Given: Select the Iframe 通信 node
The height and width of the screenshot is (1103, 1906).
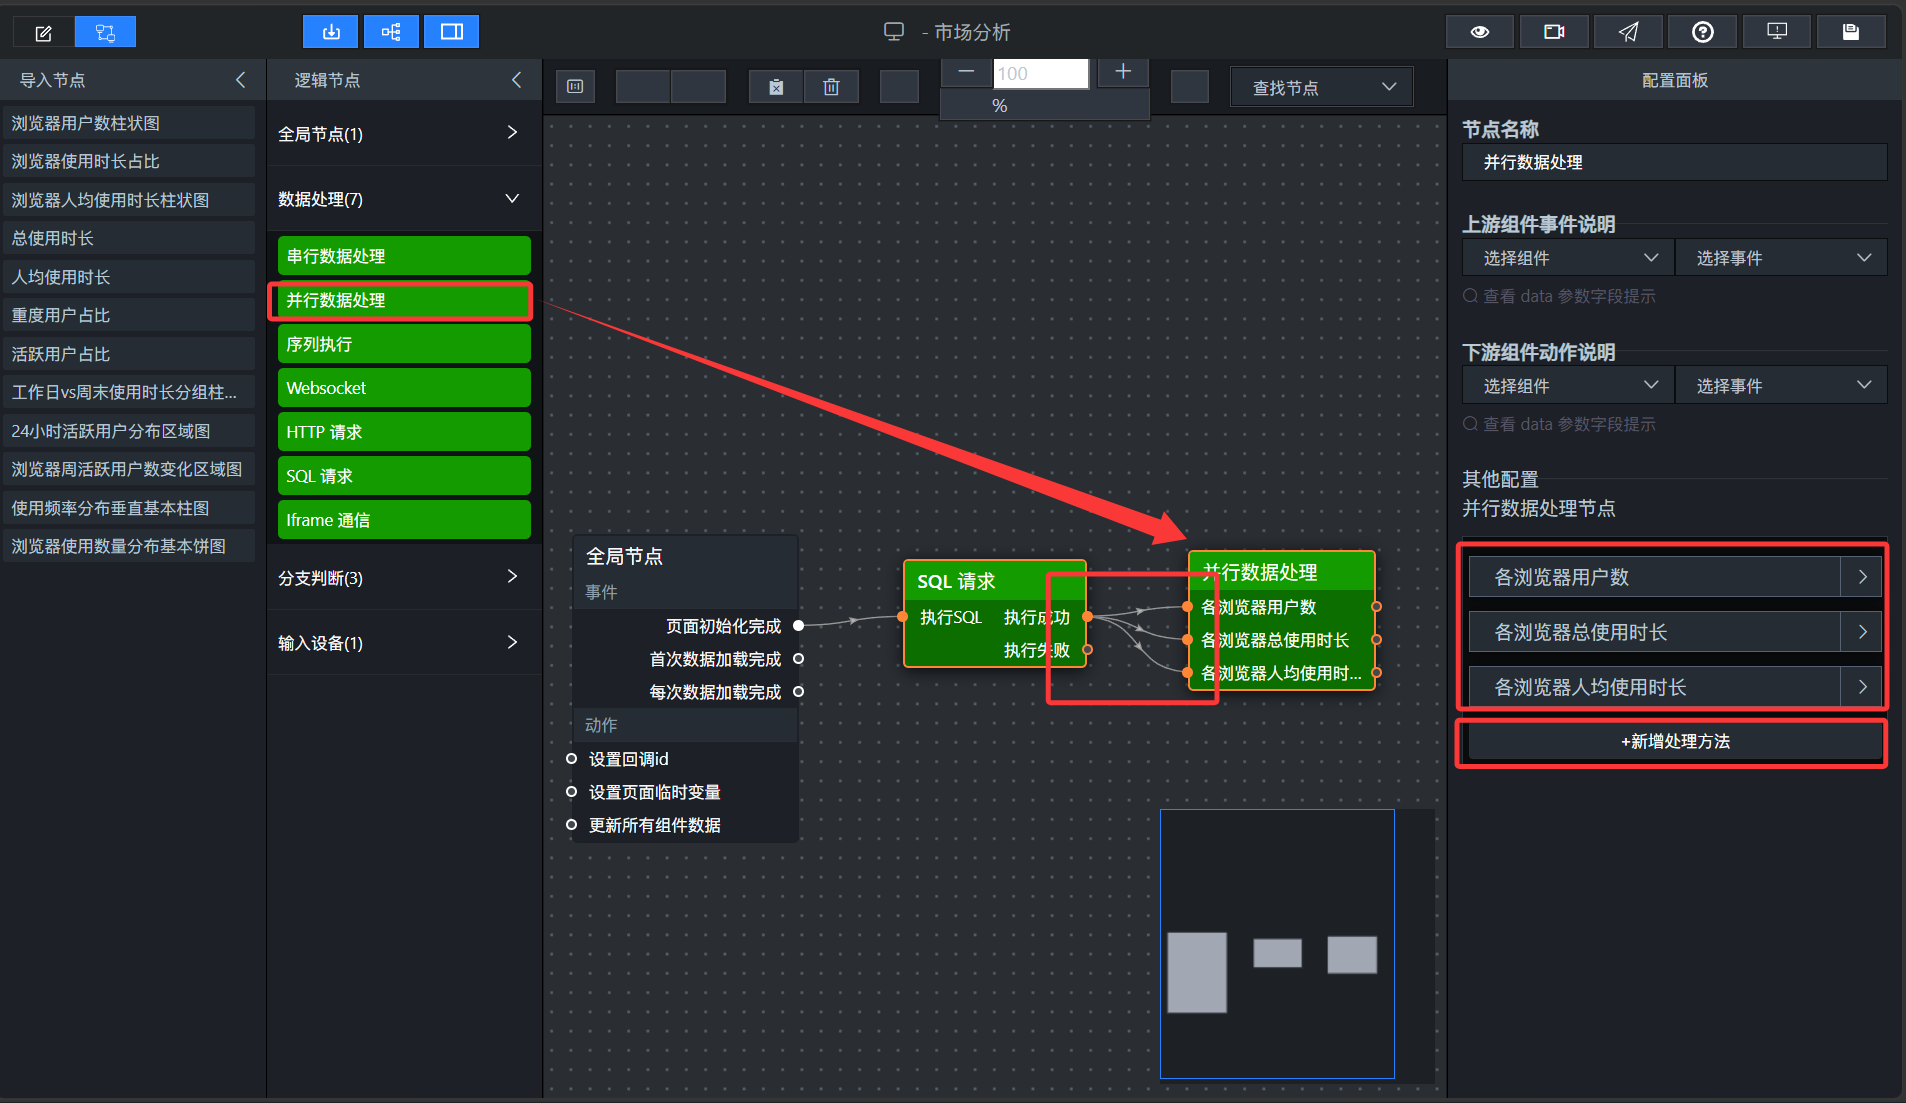Looking at the screenshot, I should click(404, 520).
